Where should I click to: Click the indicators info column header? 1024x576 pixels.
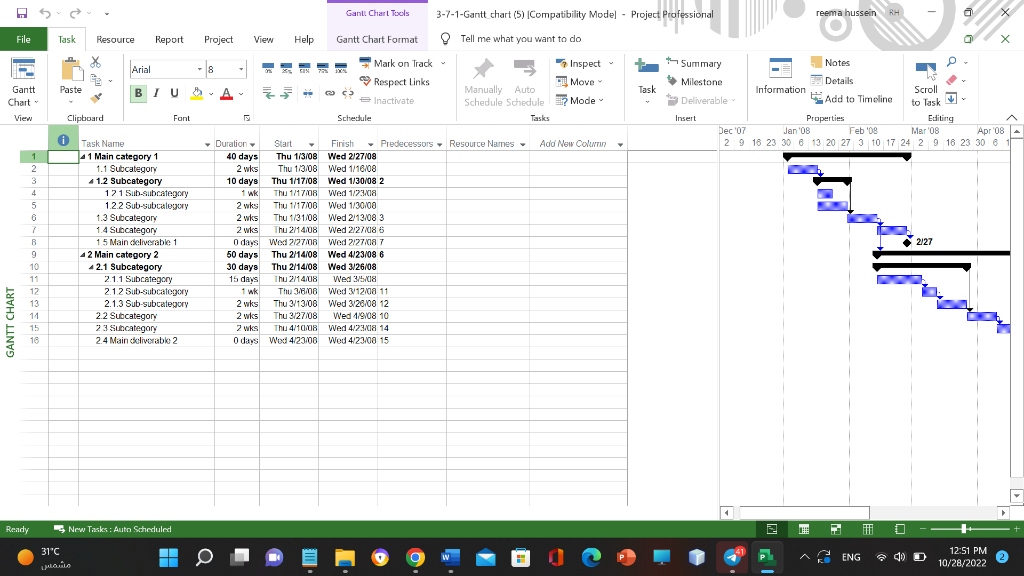tap(63, 140)
